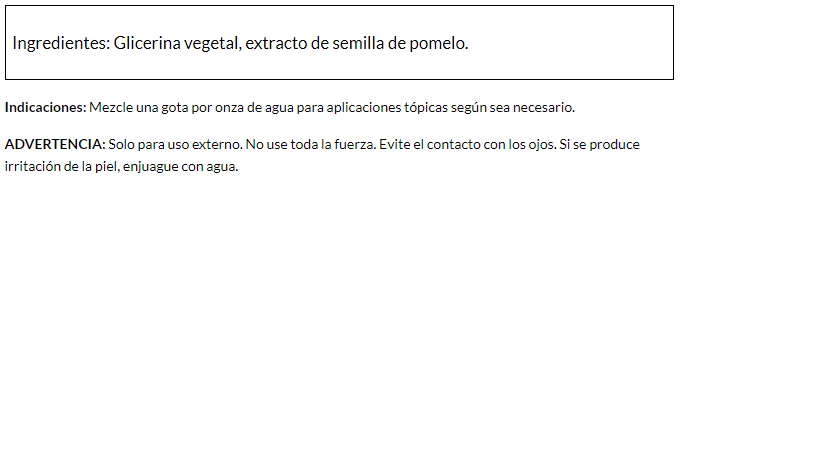The image size is (819, 460).
Task: Click the word "pomelo" in the ingredients box
Action: pyautogui.click(x=438, y=44)
